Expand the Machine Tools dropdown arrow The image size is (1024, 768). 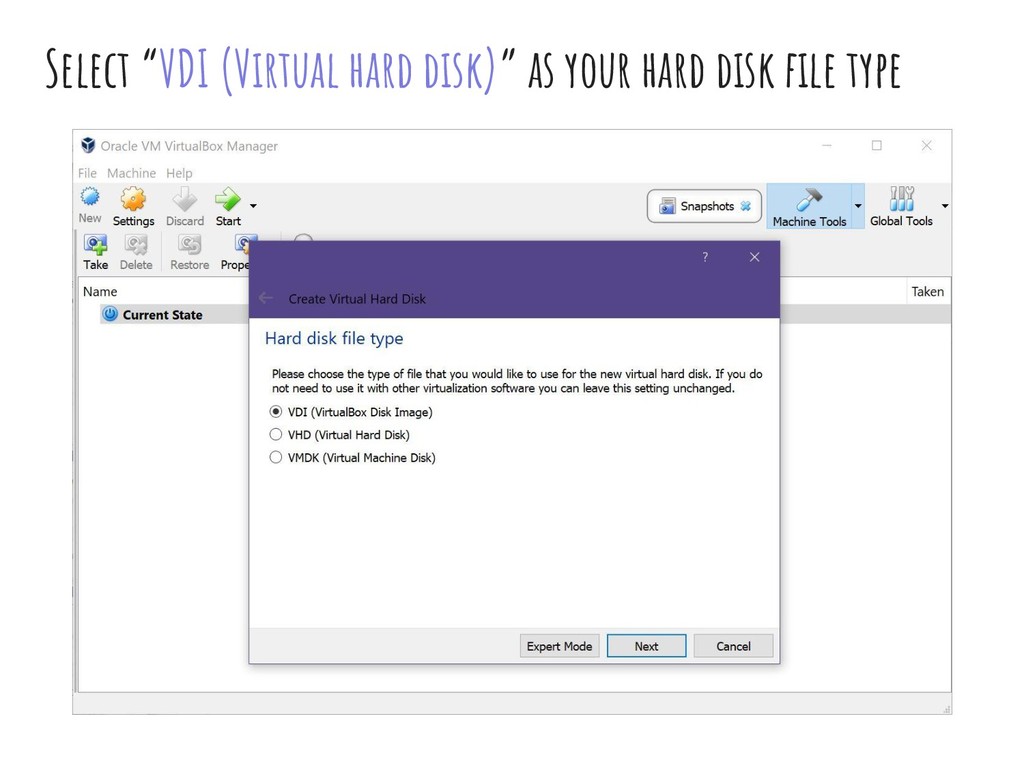(858, 206)
